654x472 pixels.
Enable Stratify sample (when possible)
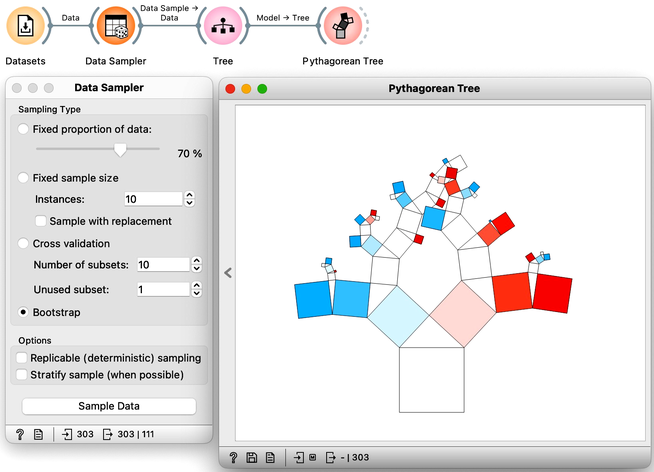click(21, 374)
